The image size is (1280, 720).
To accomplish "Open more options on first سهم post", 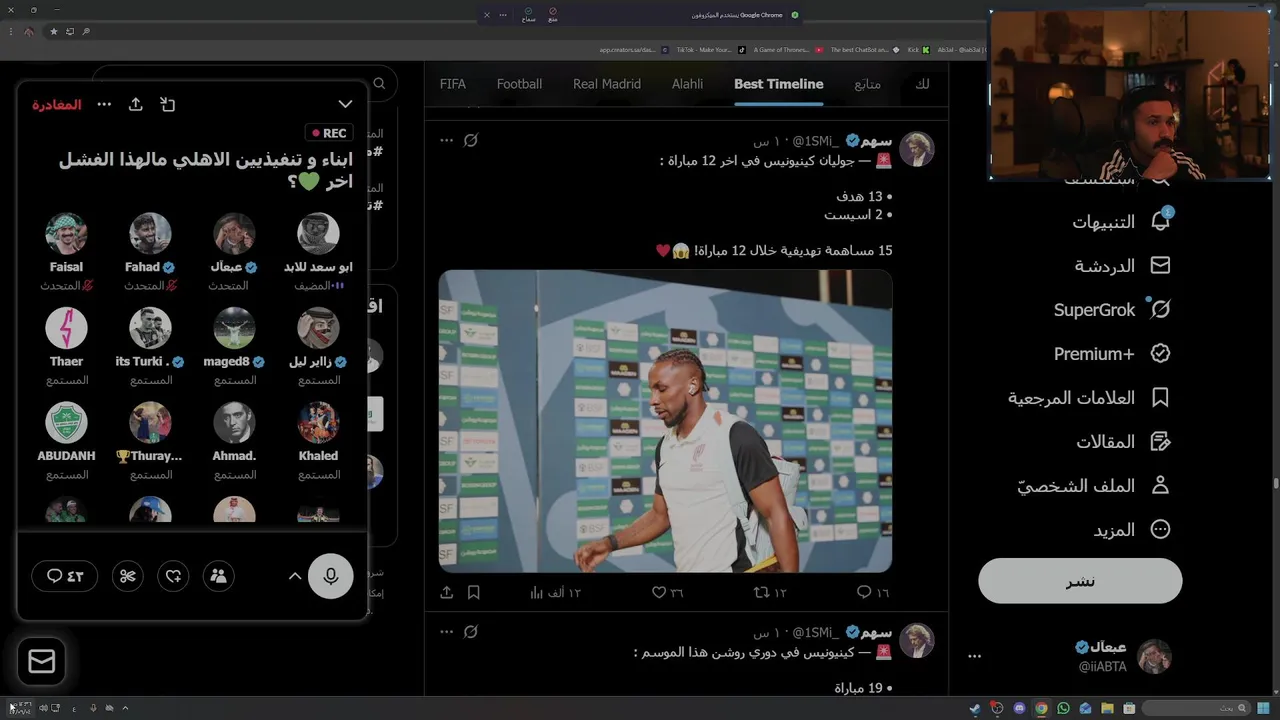I will pyautogui.click(x=447, y=140).
